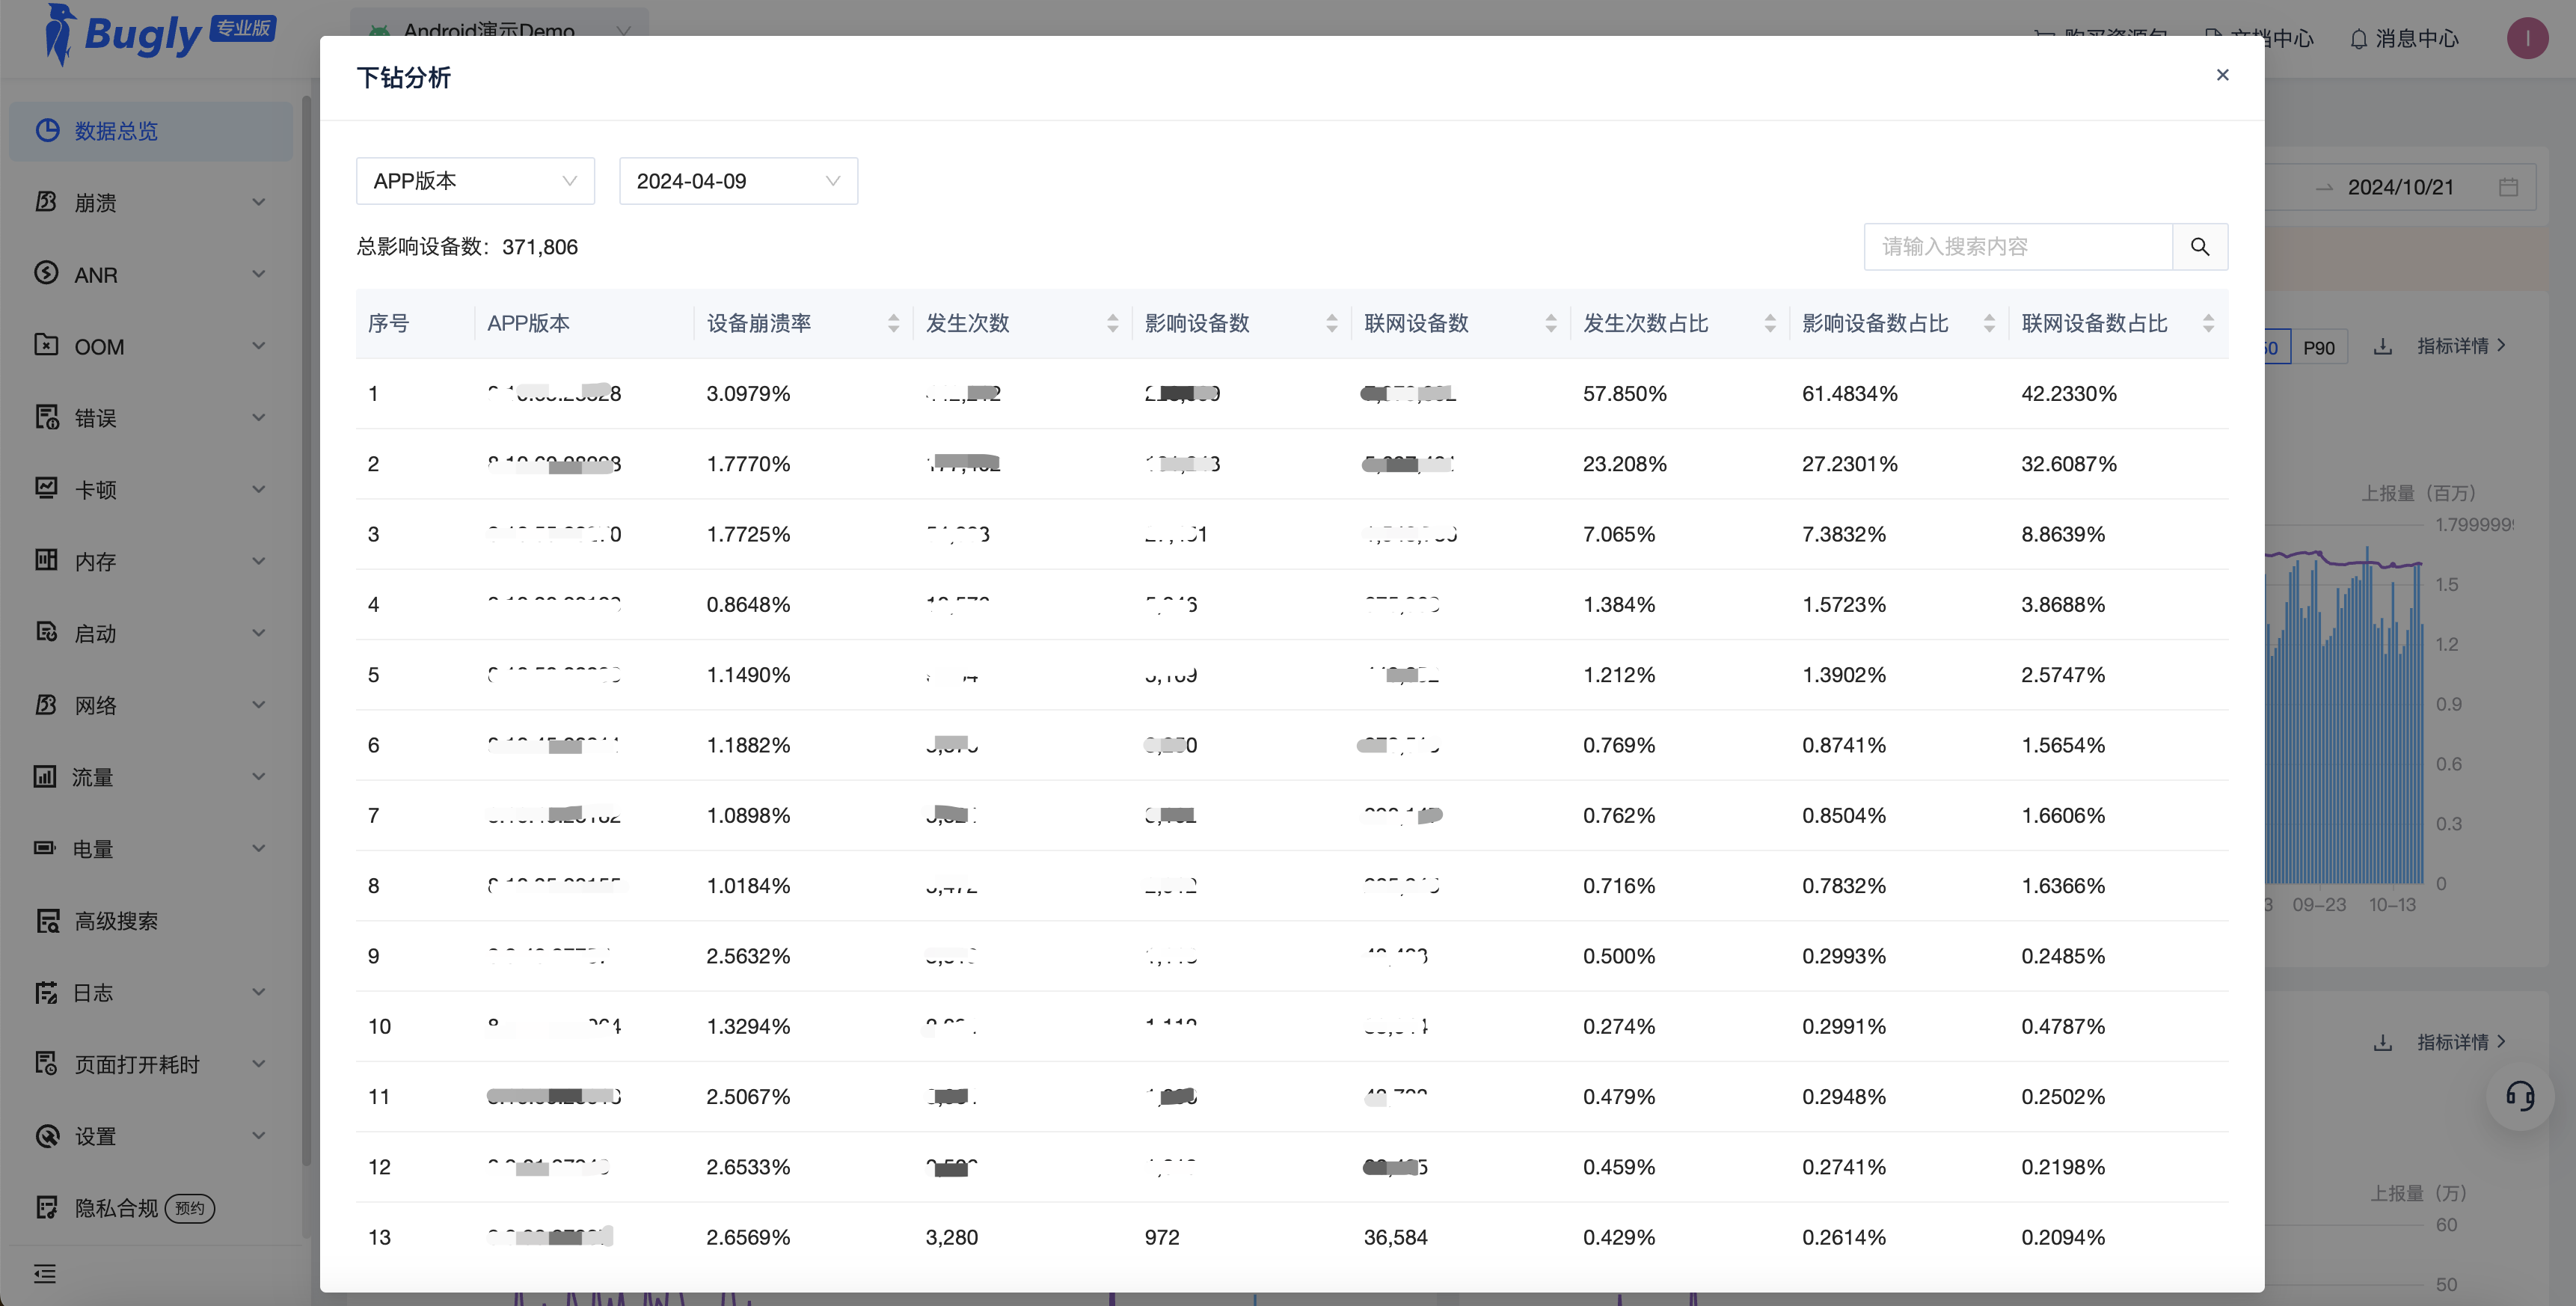Click the 预约 badge
Screen dimensions: 2576x1306
[x=190, y=1208]
